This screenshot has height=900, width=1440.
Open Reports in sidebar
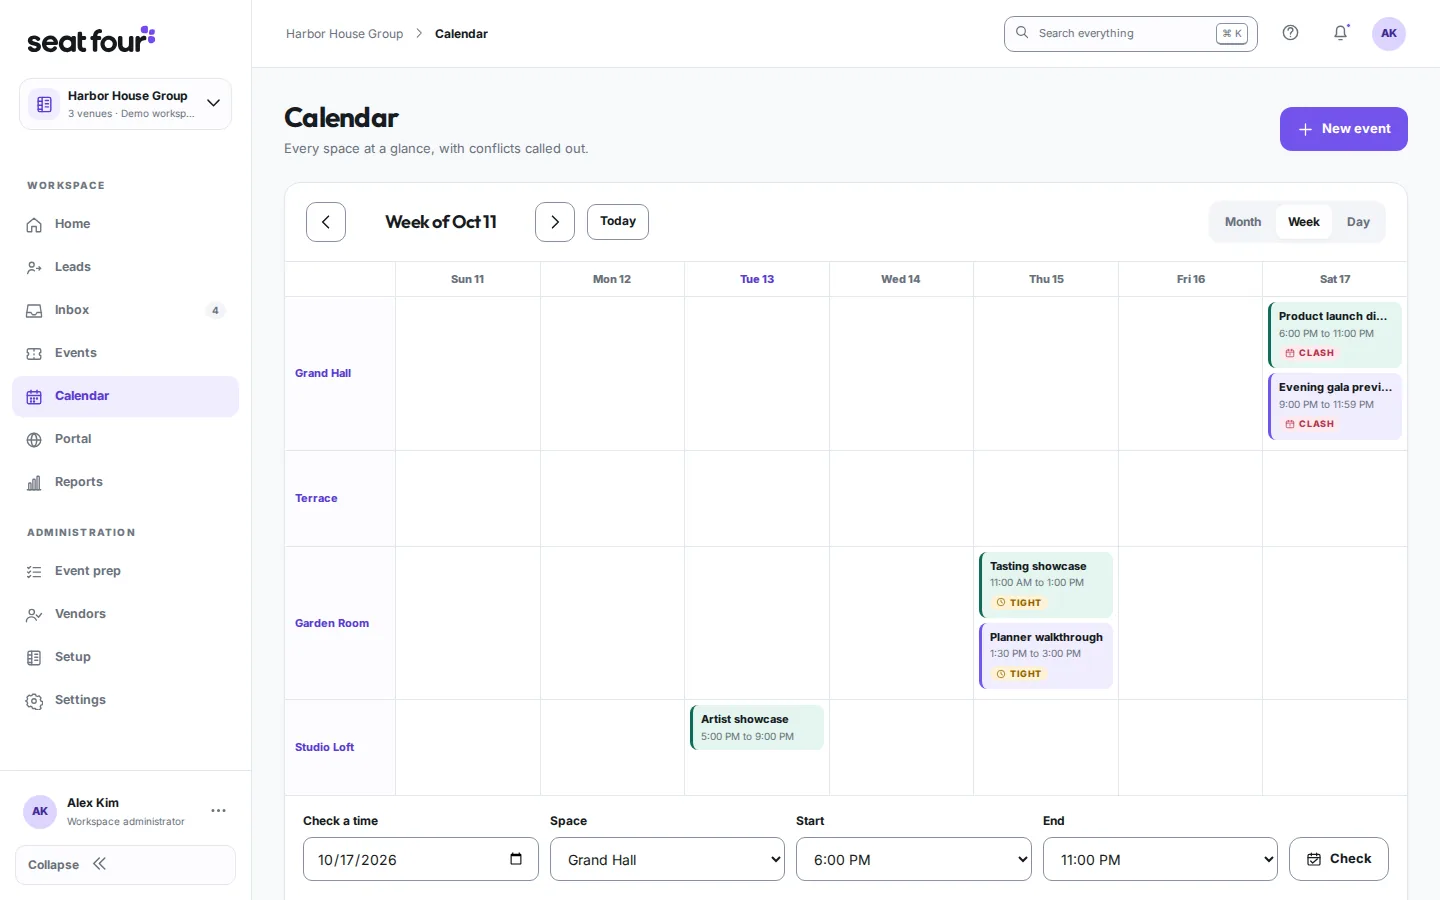coord(125,482)
